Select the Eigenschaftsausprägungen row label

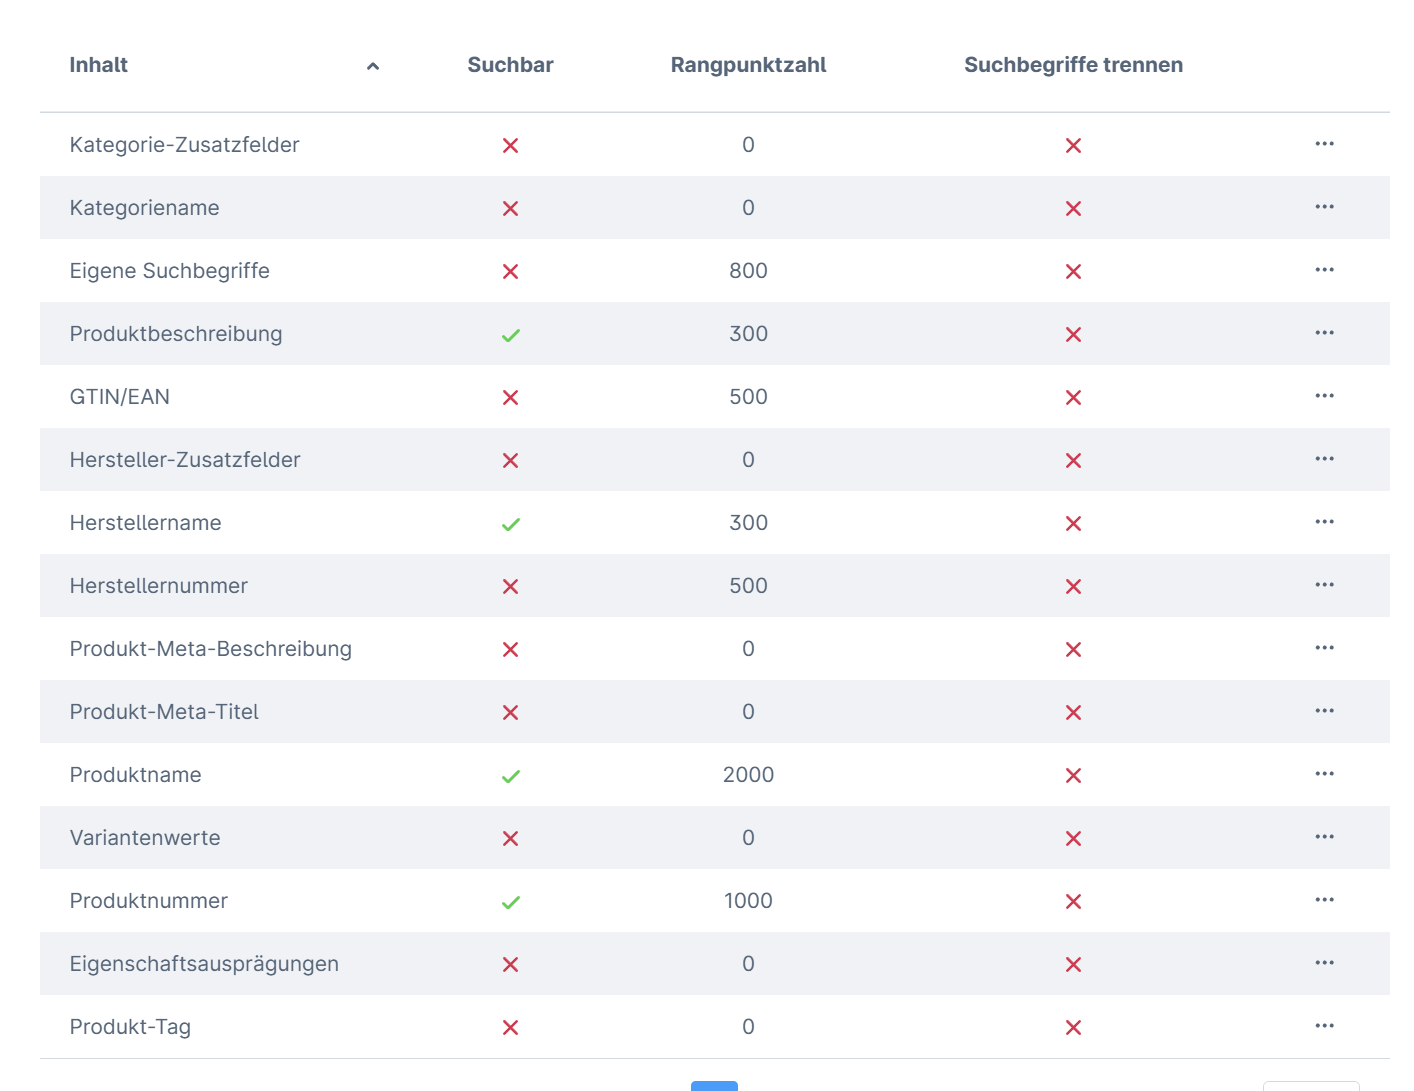204,964
